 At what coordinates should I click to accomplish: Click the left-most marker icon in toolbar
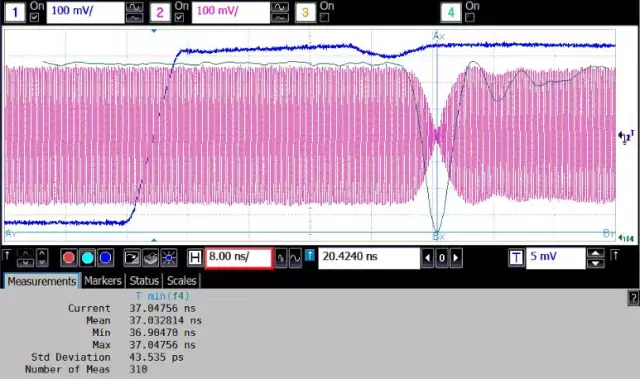pos(7,255)
